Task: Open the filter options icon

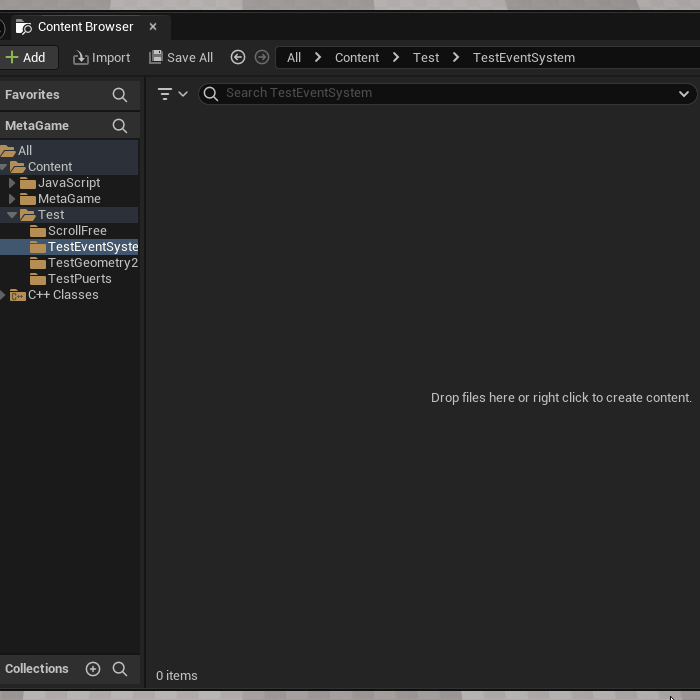Action: point(172,94)
